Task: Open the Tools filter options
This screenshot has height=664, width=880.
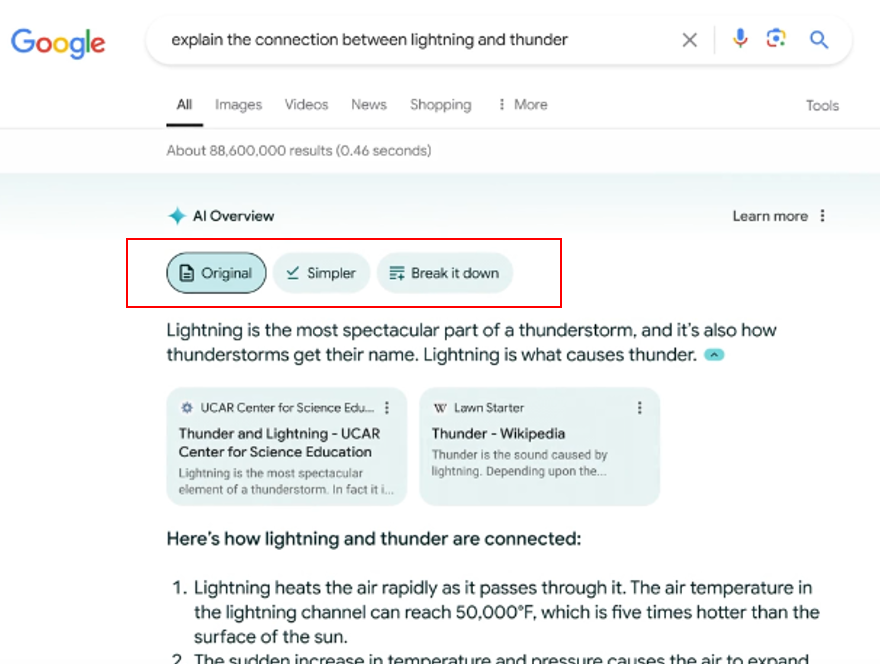Action: pos(822,106)
